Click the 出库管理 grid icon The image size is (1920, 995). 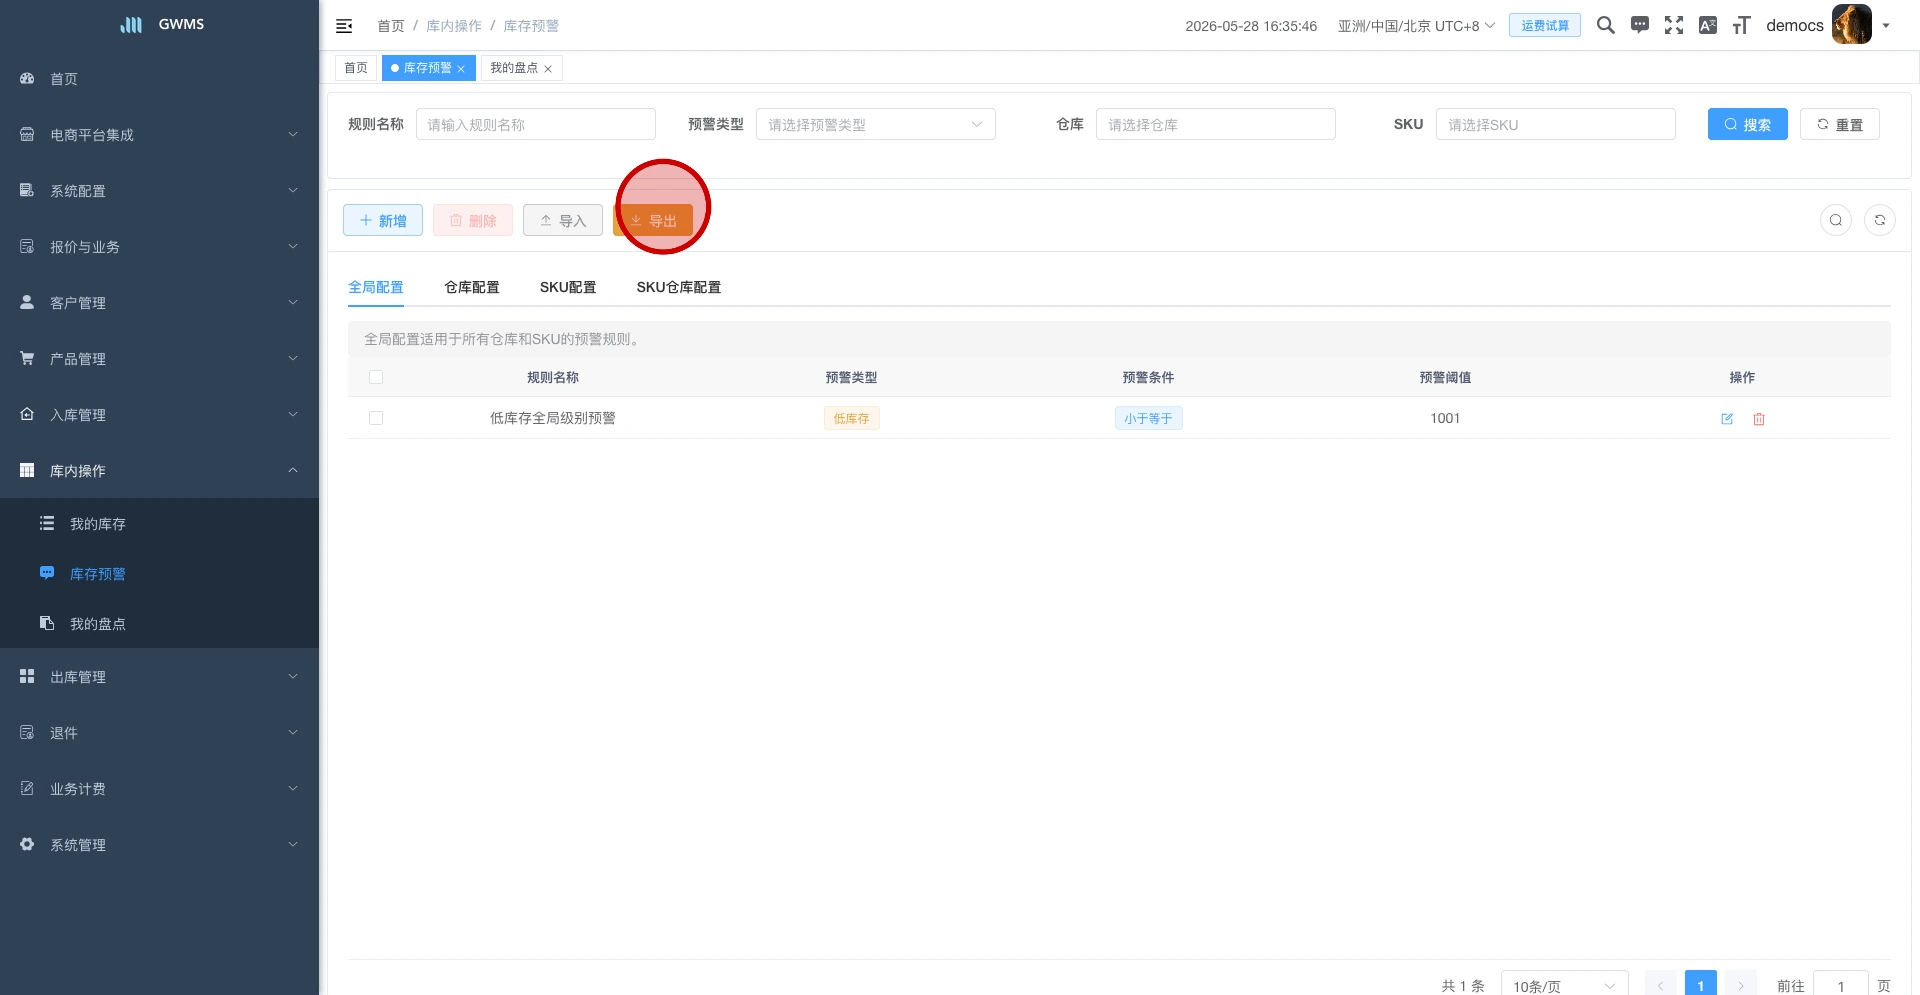tap(27, 676)
